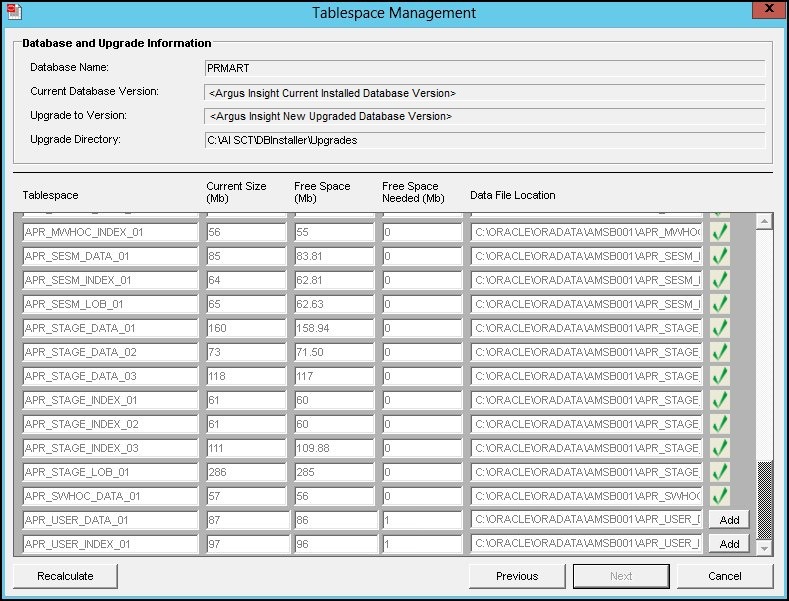Image resolution: width=789 pixels, height=601 pixels.
Task: Click current size 286 for APR_STAGE_LOB_01
Action: (x=247, y=472)
